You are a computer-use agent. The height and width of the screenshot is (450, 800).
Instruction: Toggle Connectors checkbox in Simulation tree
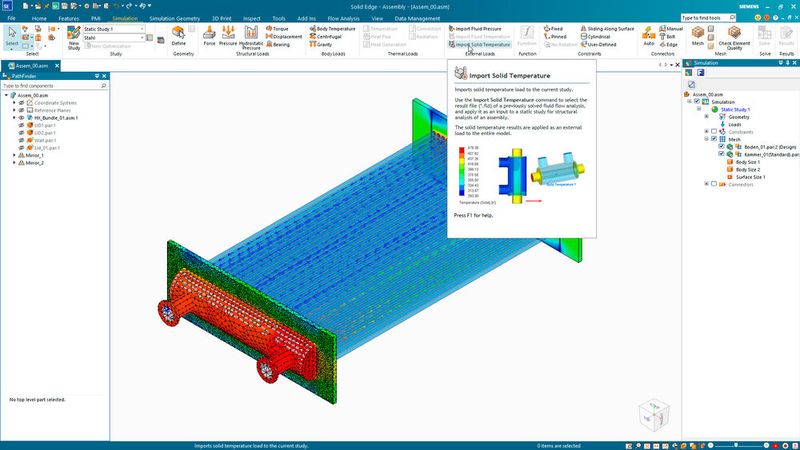[x=714, y=184]
